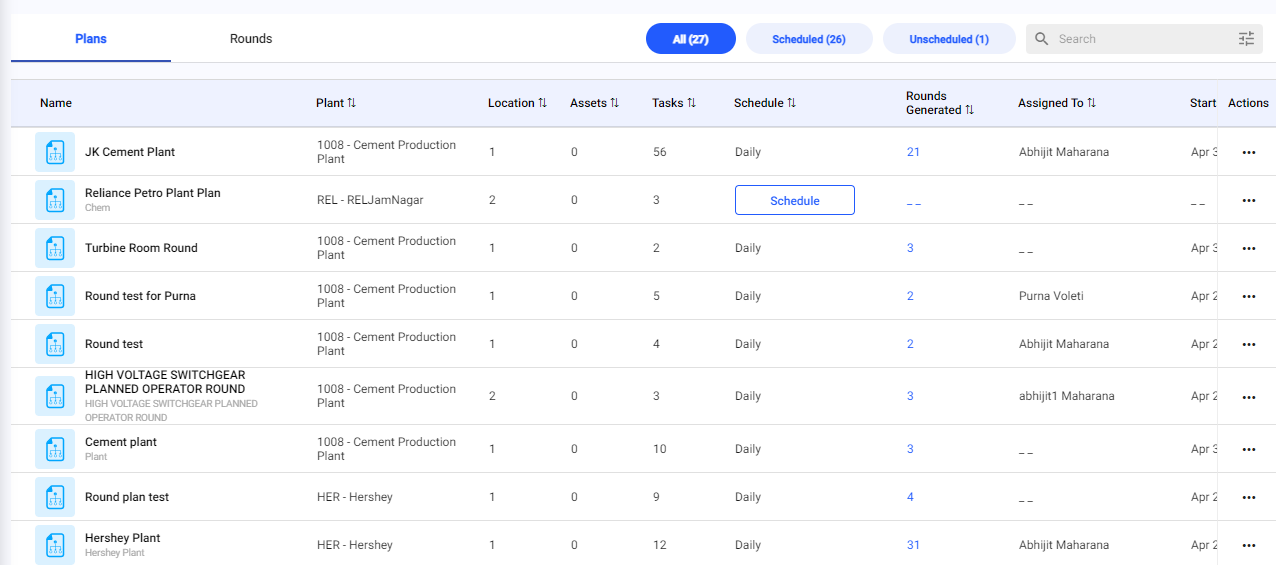
Task: Click Cement plant plan name
Action: point(121,442)
